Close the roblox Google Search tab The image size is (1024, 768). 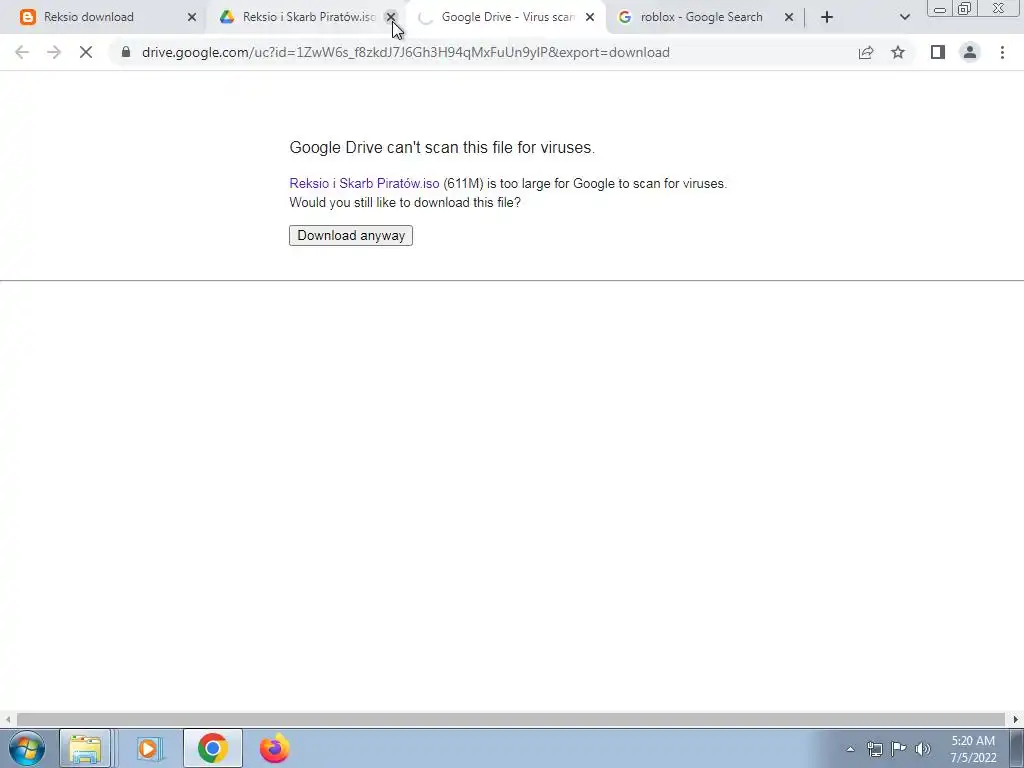click(x=789, y=17)
